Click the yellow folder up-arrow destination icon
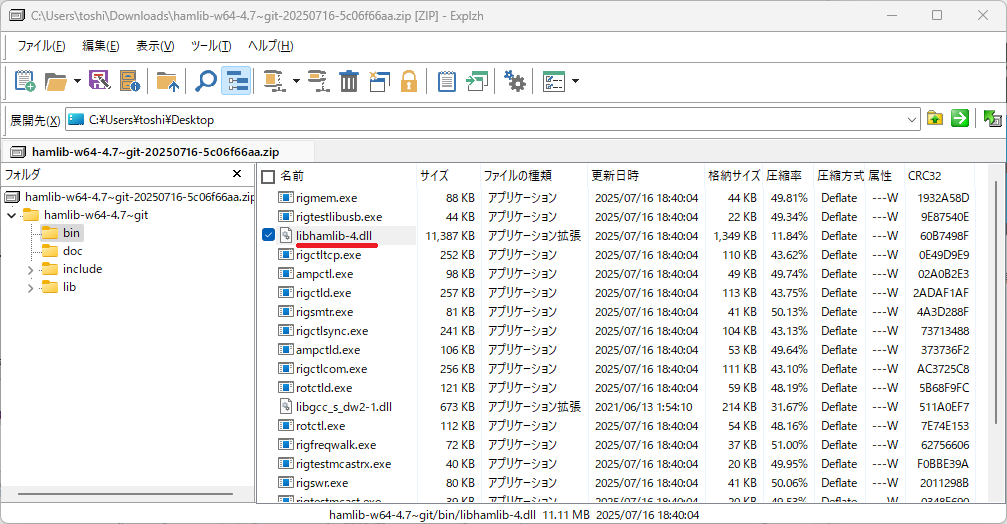This screenshot has width=1007, height=524. 934,119
